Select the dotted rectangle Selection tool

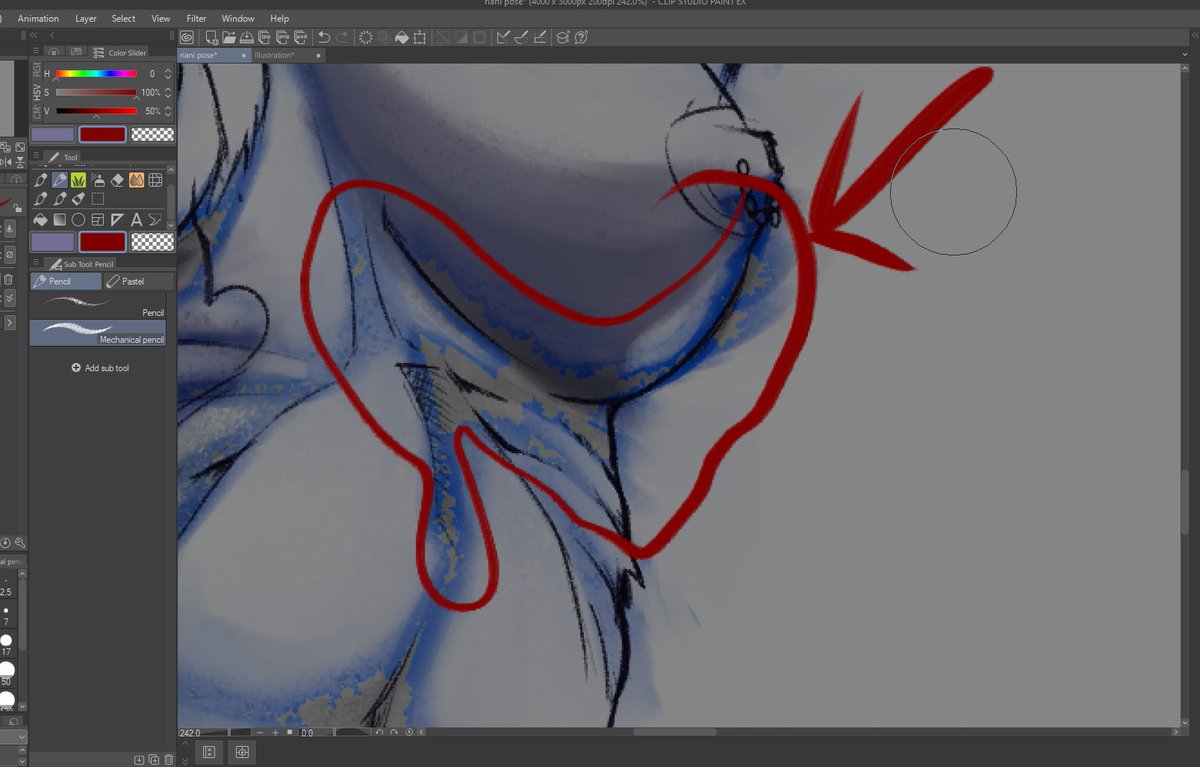pos(98,199)
